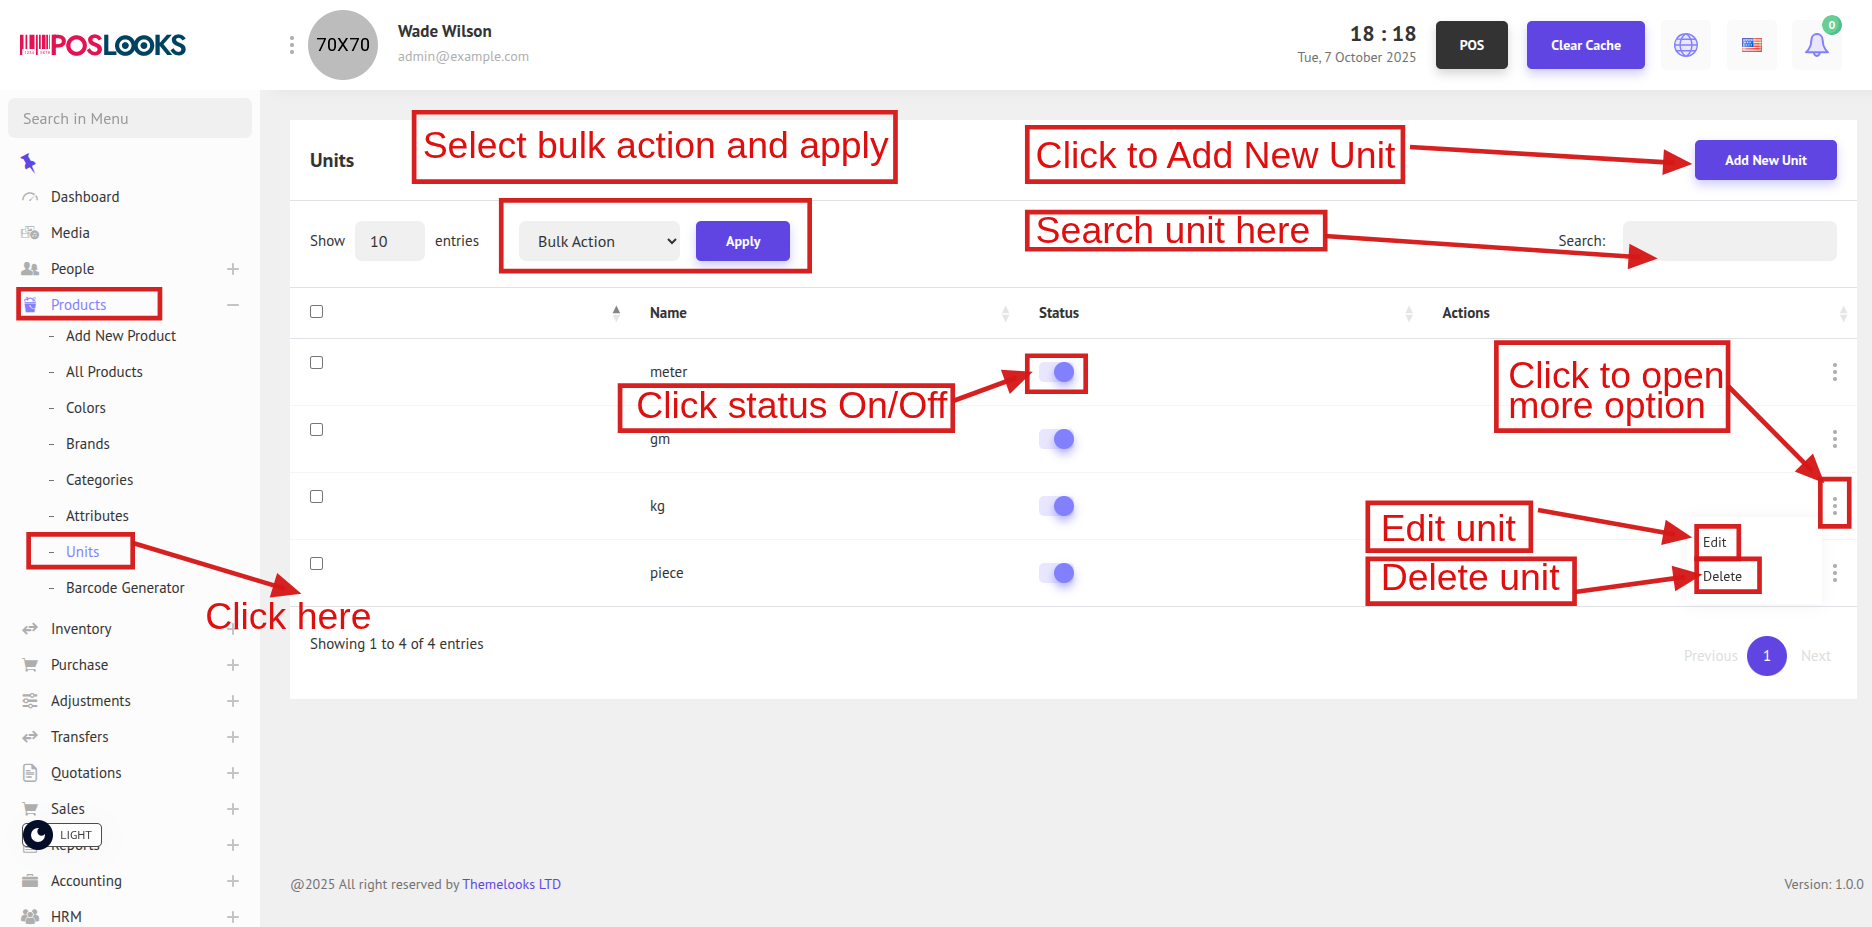Open Barcode Generator menu item
The width and height of the screenshot is (1872, 927).
(125, 588)
